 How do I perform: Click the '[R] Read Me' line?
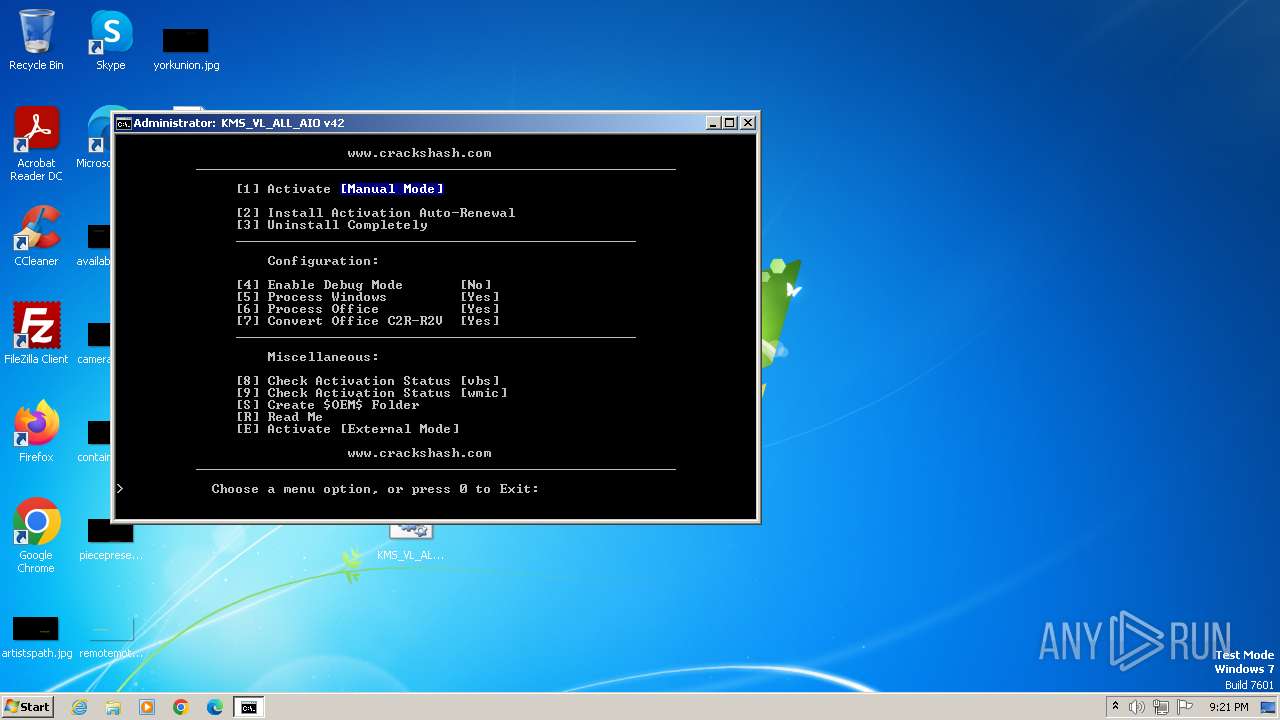(280, 417)
